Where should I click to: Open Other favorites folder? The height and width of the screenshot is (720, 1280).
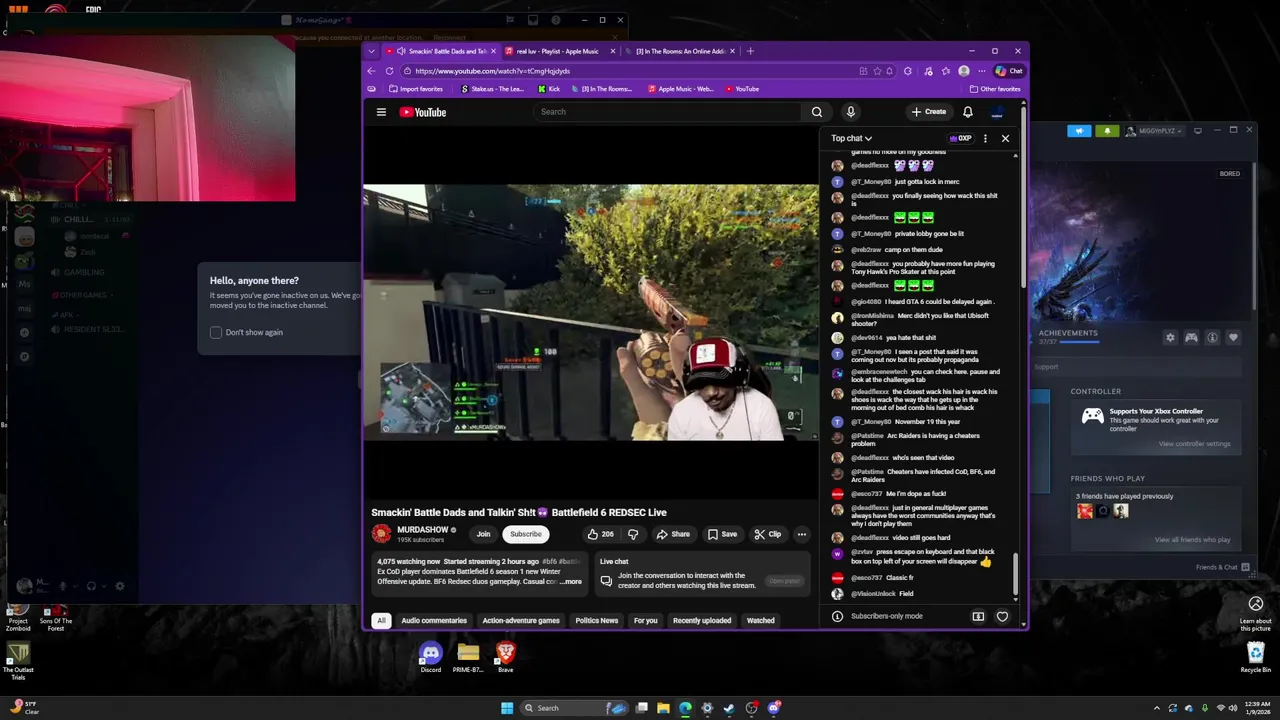(995, 89)
